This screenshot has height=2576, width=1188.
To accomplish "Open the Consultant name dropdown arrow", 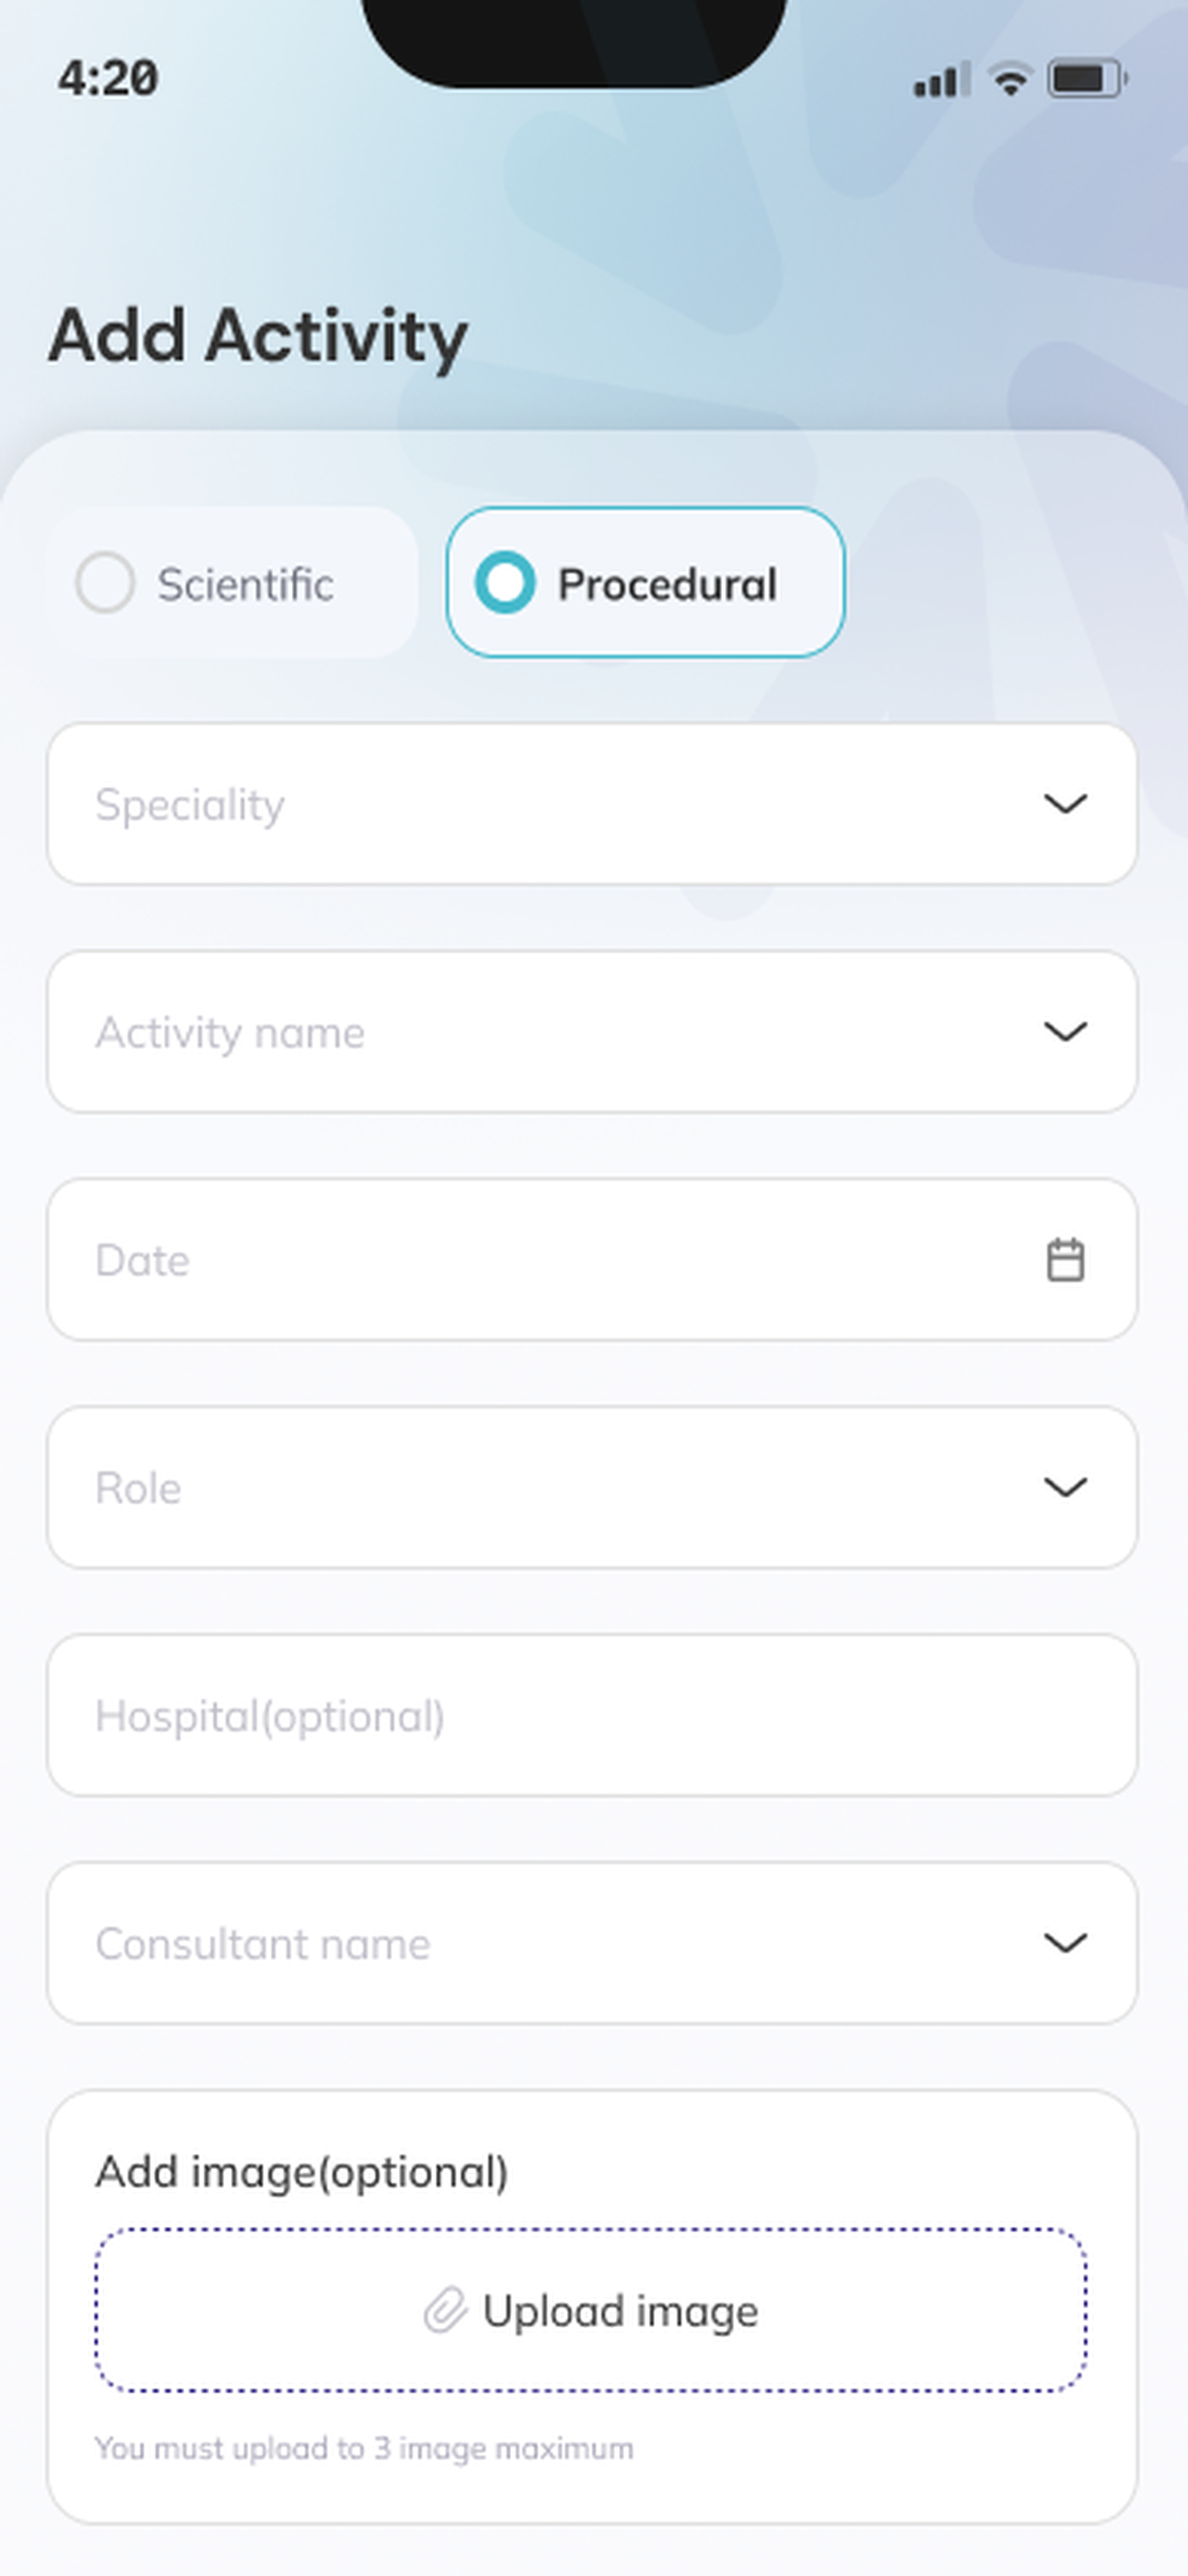I will [1065, 1942].
